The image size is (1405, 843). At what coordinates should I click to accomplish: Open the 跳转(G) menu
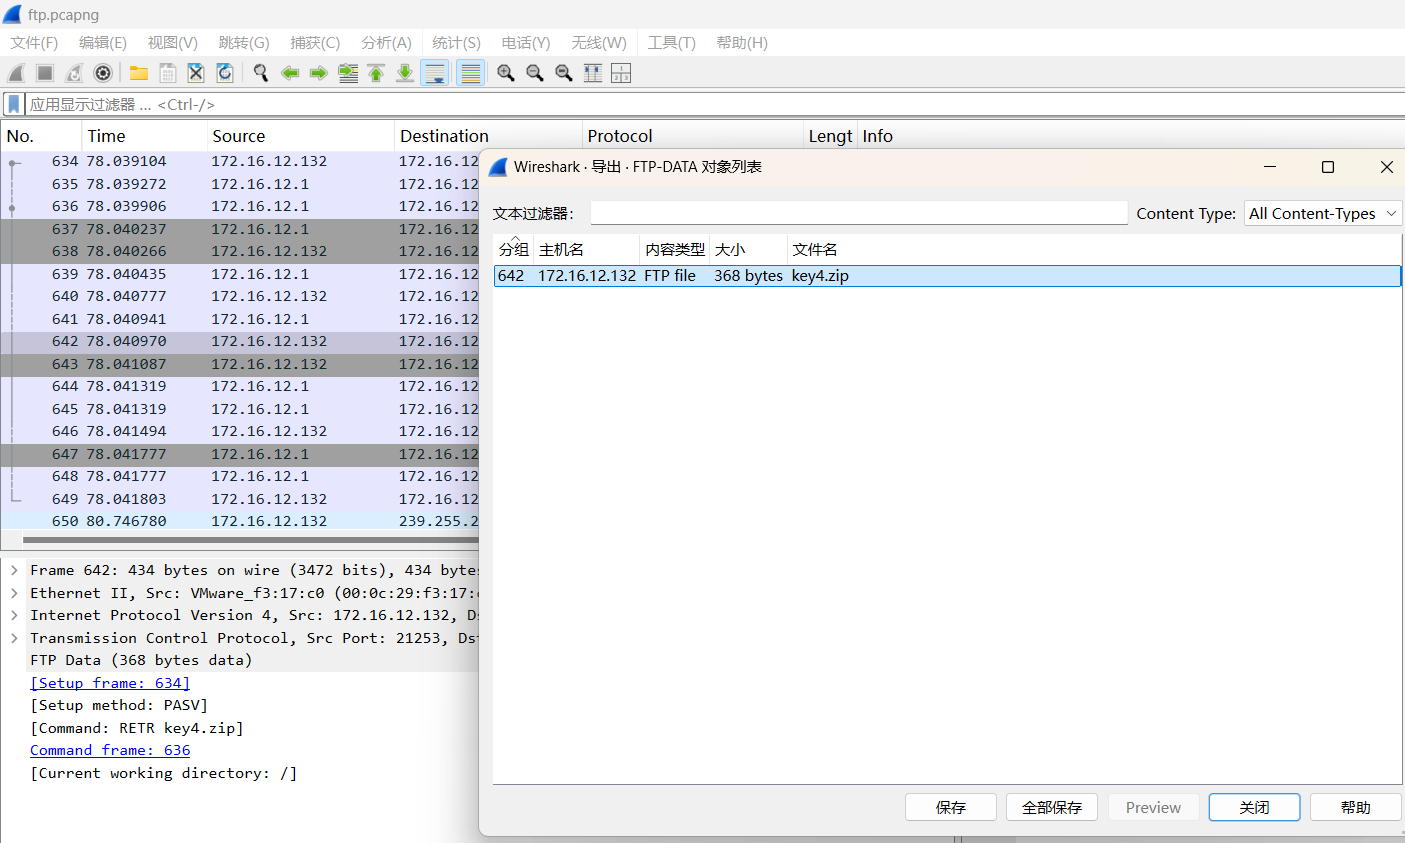point(244,43)
